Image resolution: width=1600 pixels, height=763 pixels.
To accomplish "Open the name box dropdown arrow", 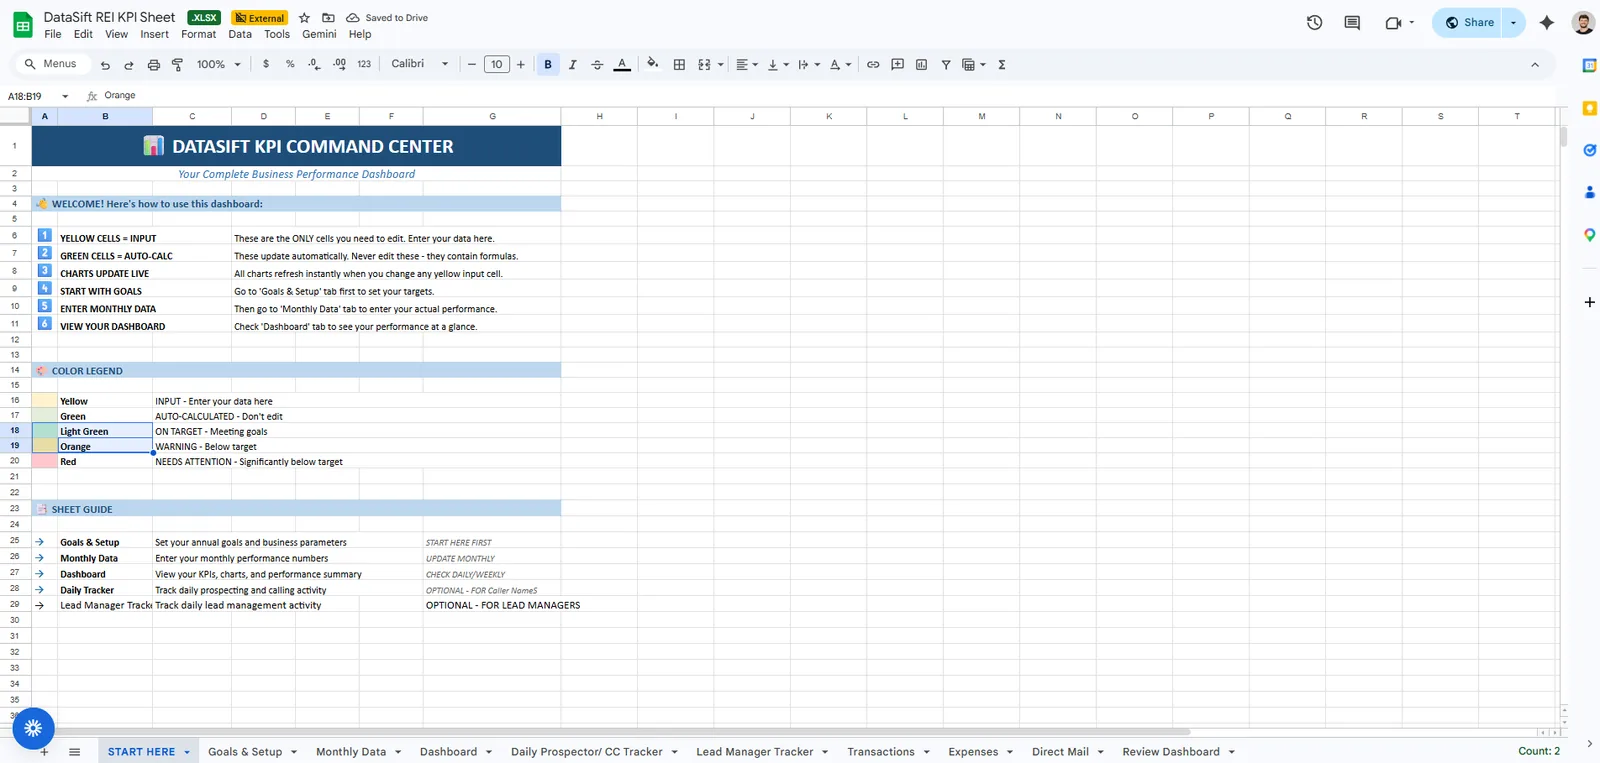I will click(x=65, y=96).
